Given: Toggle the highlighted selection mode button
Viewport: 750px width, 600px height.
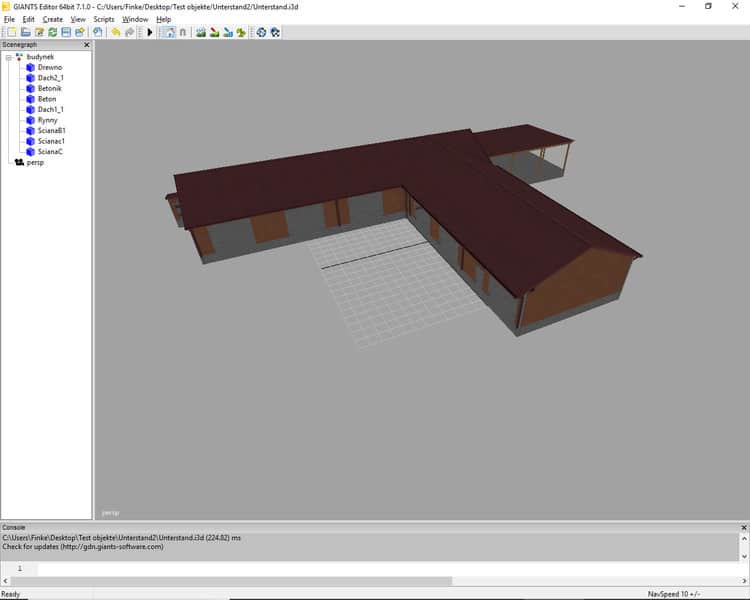Looking at the screenshot, I should coord(168,32).
